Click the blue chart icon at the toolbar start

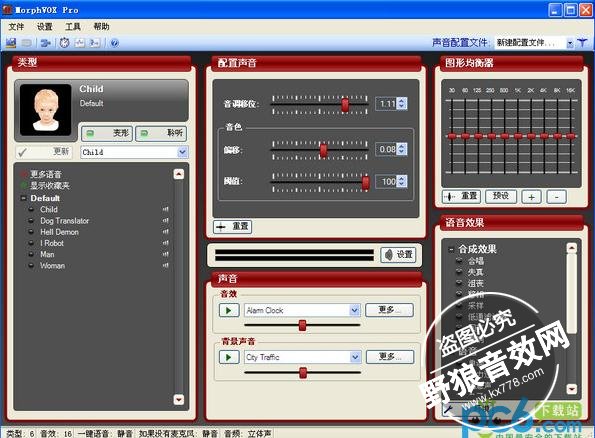click(11, 43)
